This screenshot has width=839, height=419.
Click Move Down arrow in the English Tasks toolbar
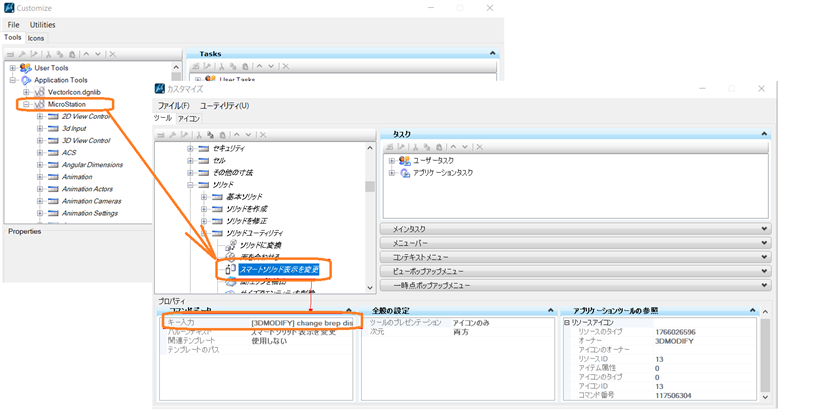(x=271, y=66)
